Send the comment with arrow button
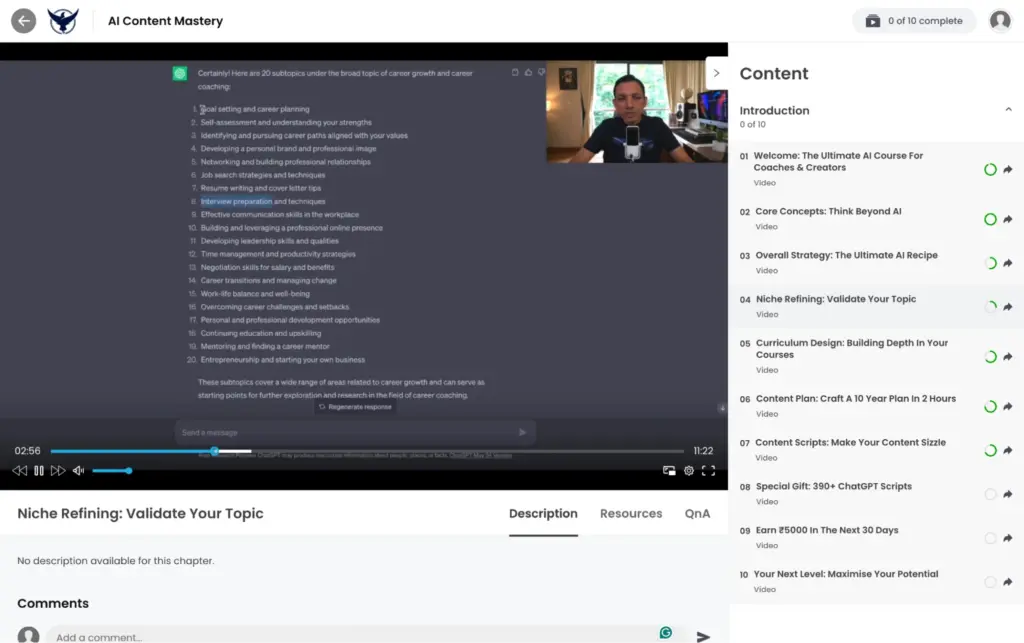 click(x=703, y=636)
